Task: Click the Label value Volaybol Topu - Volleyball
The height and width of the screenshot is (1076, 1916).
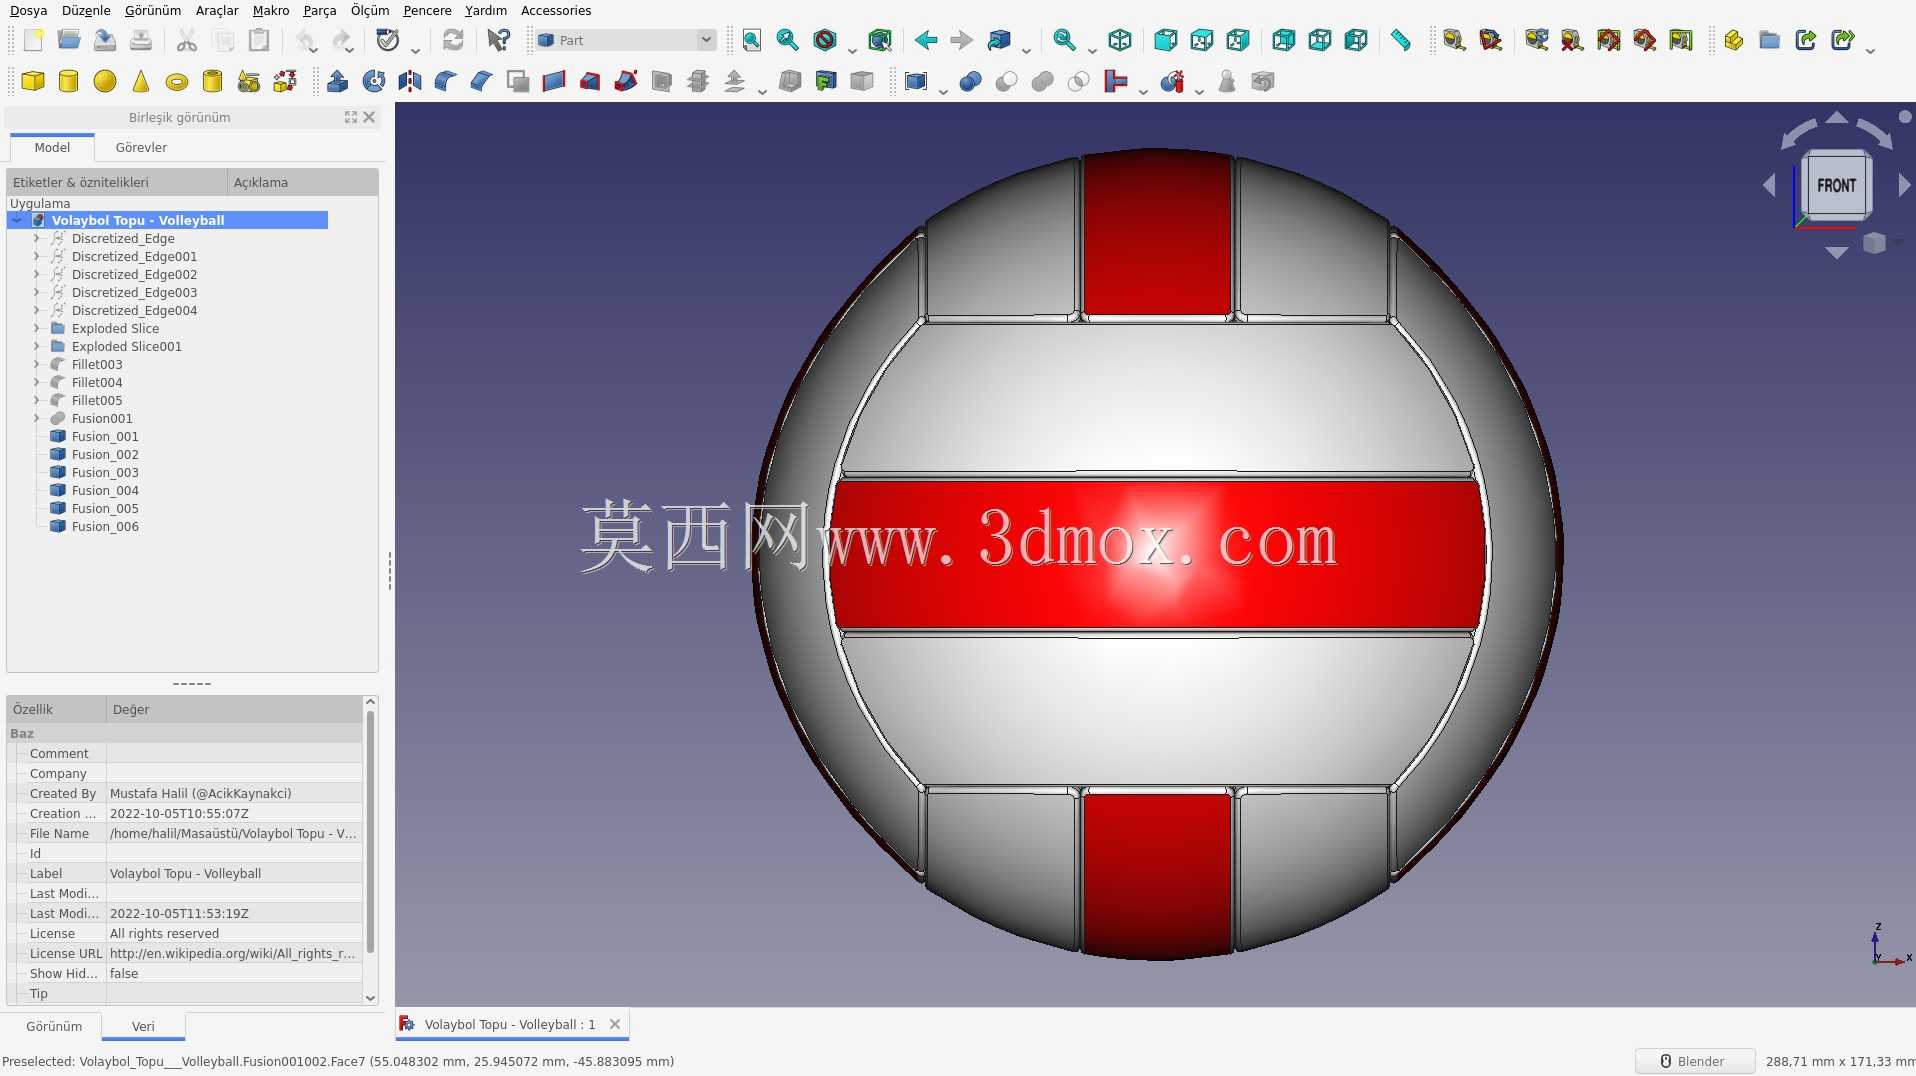Action: coord(234,873)
